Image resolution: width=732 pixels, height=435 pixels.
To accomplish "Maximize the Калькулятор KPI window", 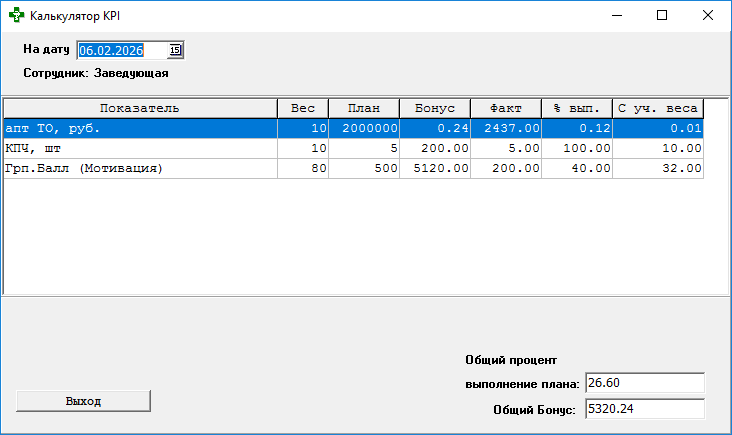I will (x=662, y=16).
